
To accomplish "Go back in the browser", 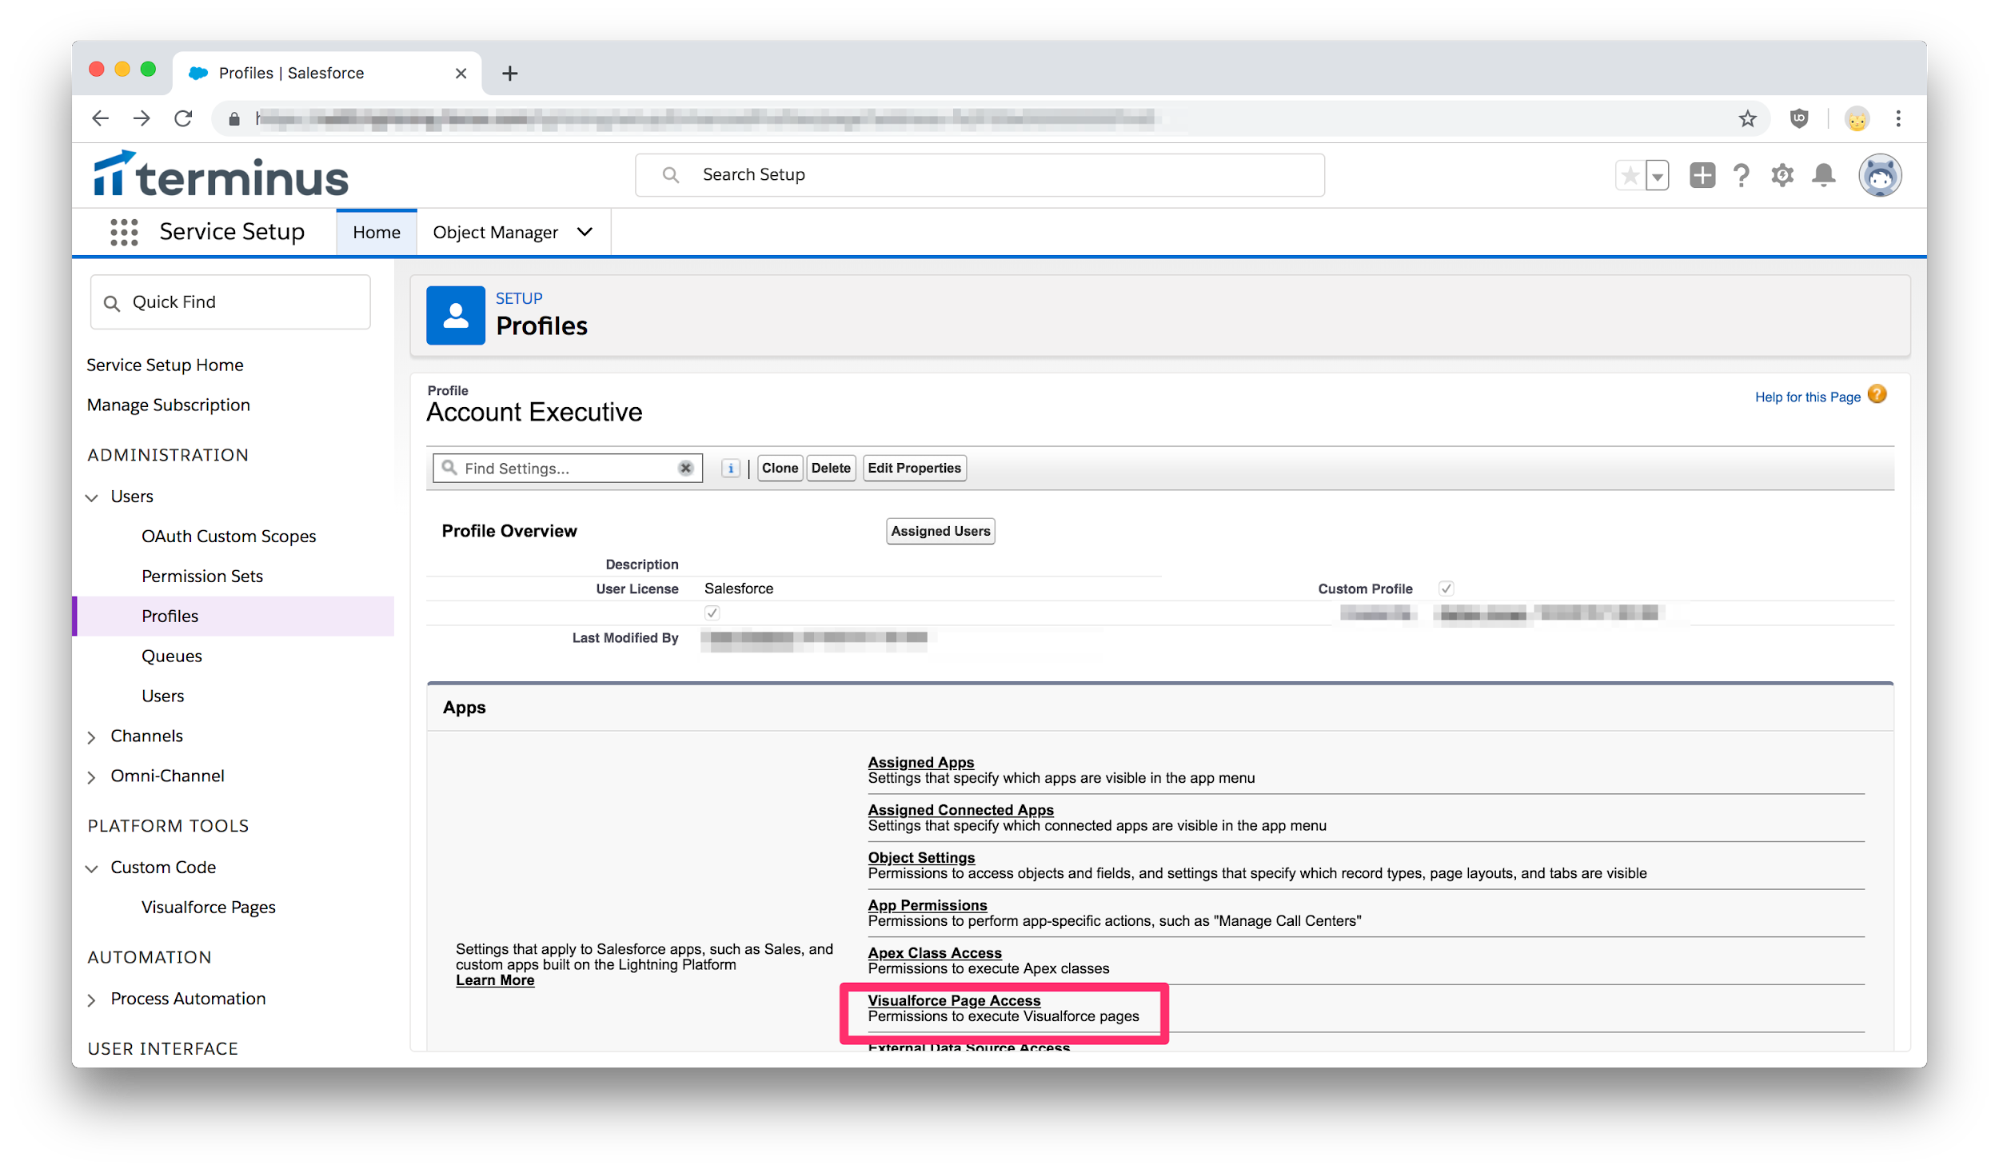I will tap(100, 119).
